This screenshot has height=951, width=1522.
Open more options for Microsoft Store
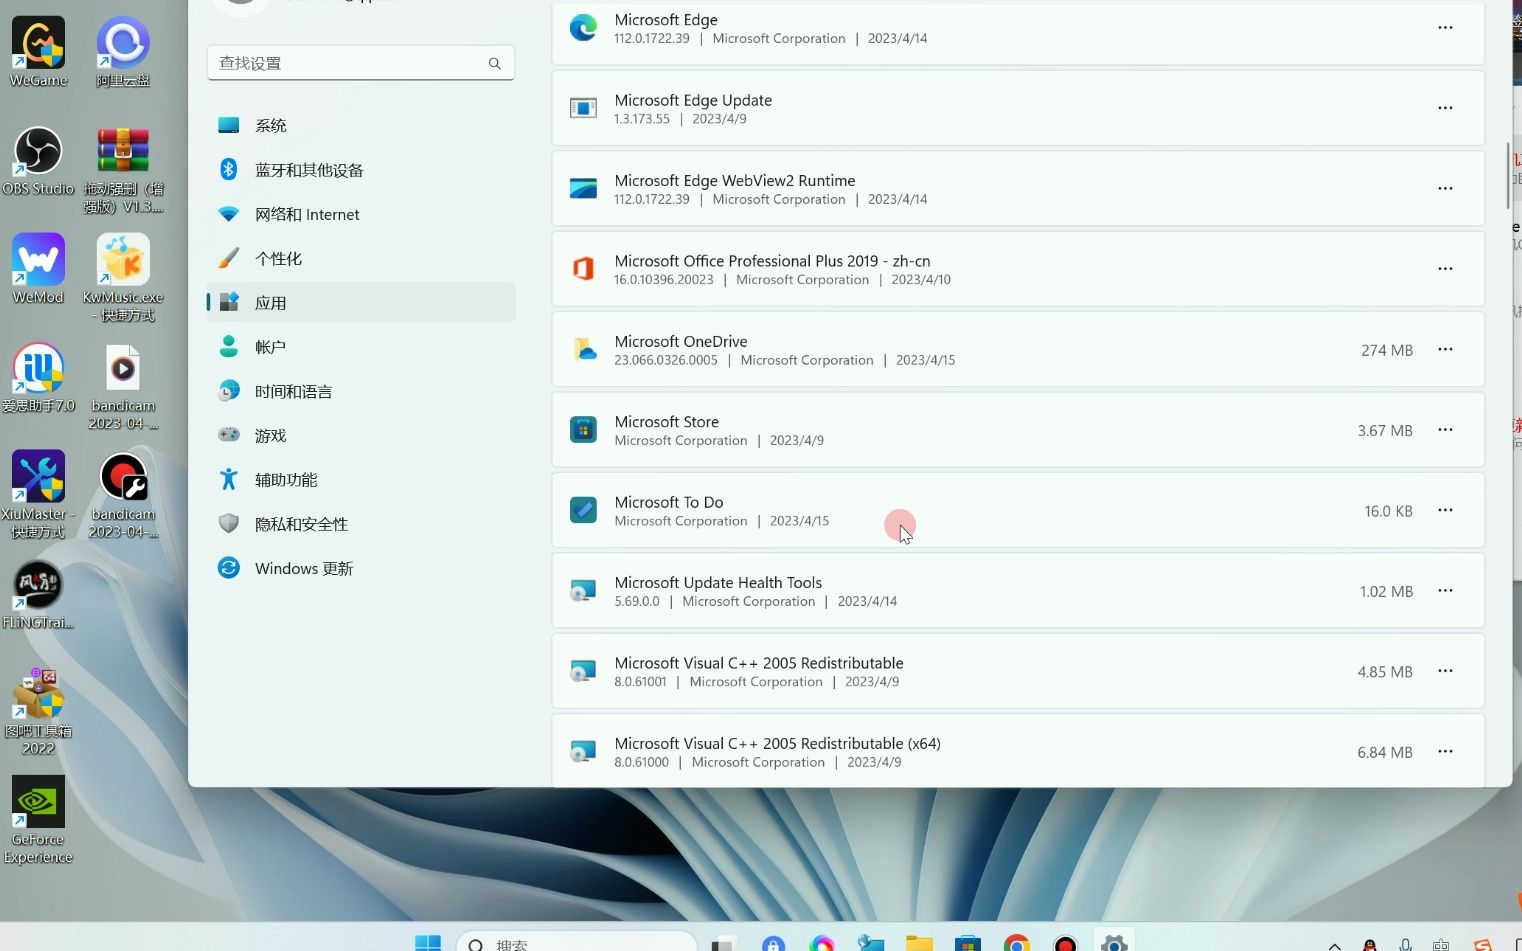coord(1445,430)
